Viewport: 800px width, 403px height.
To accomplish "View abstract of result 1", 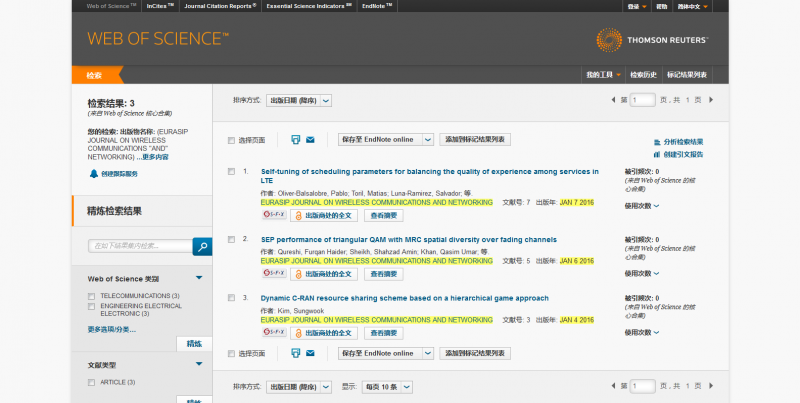I will pos(384,216).
